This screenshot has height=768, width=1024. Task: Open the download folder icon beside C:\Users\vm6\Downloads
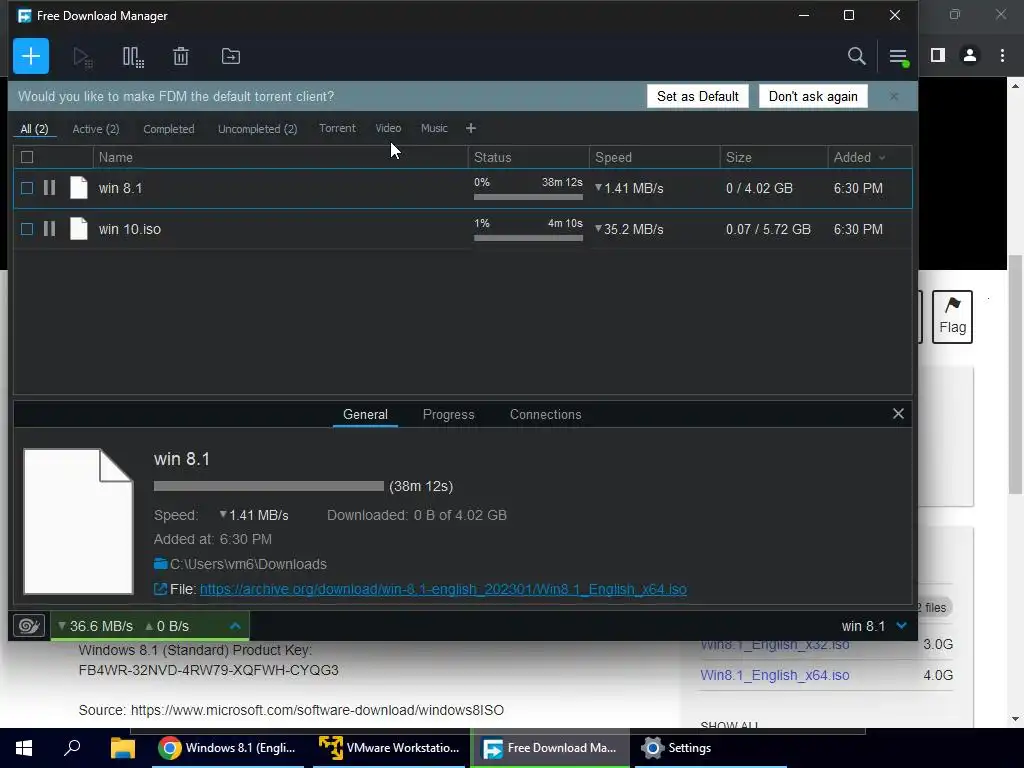pyautogui.click(x=161, y=564)
